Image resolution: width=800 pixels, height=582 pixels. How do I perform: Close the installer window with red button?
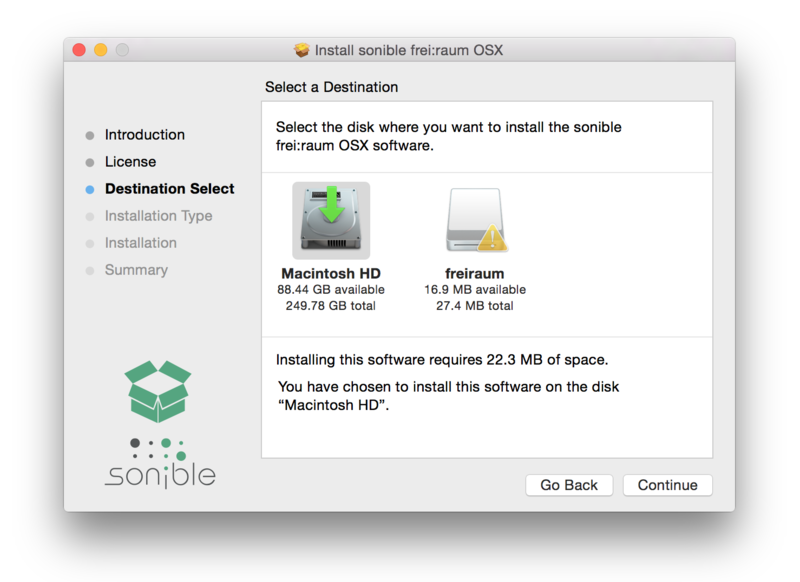tap(79, 50)
